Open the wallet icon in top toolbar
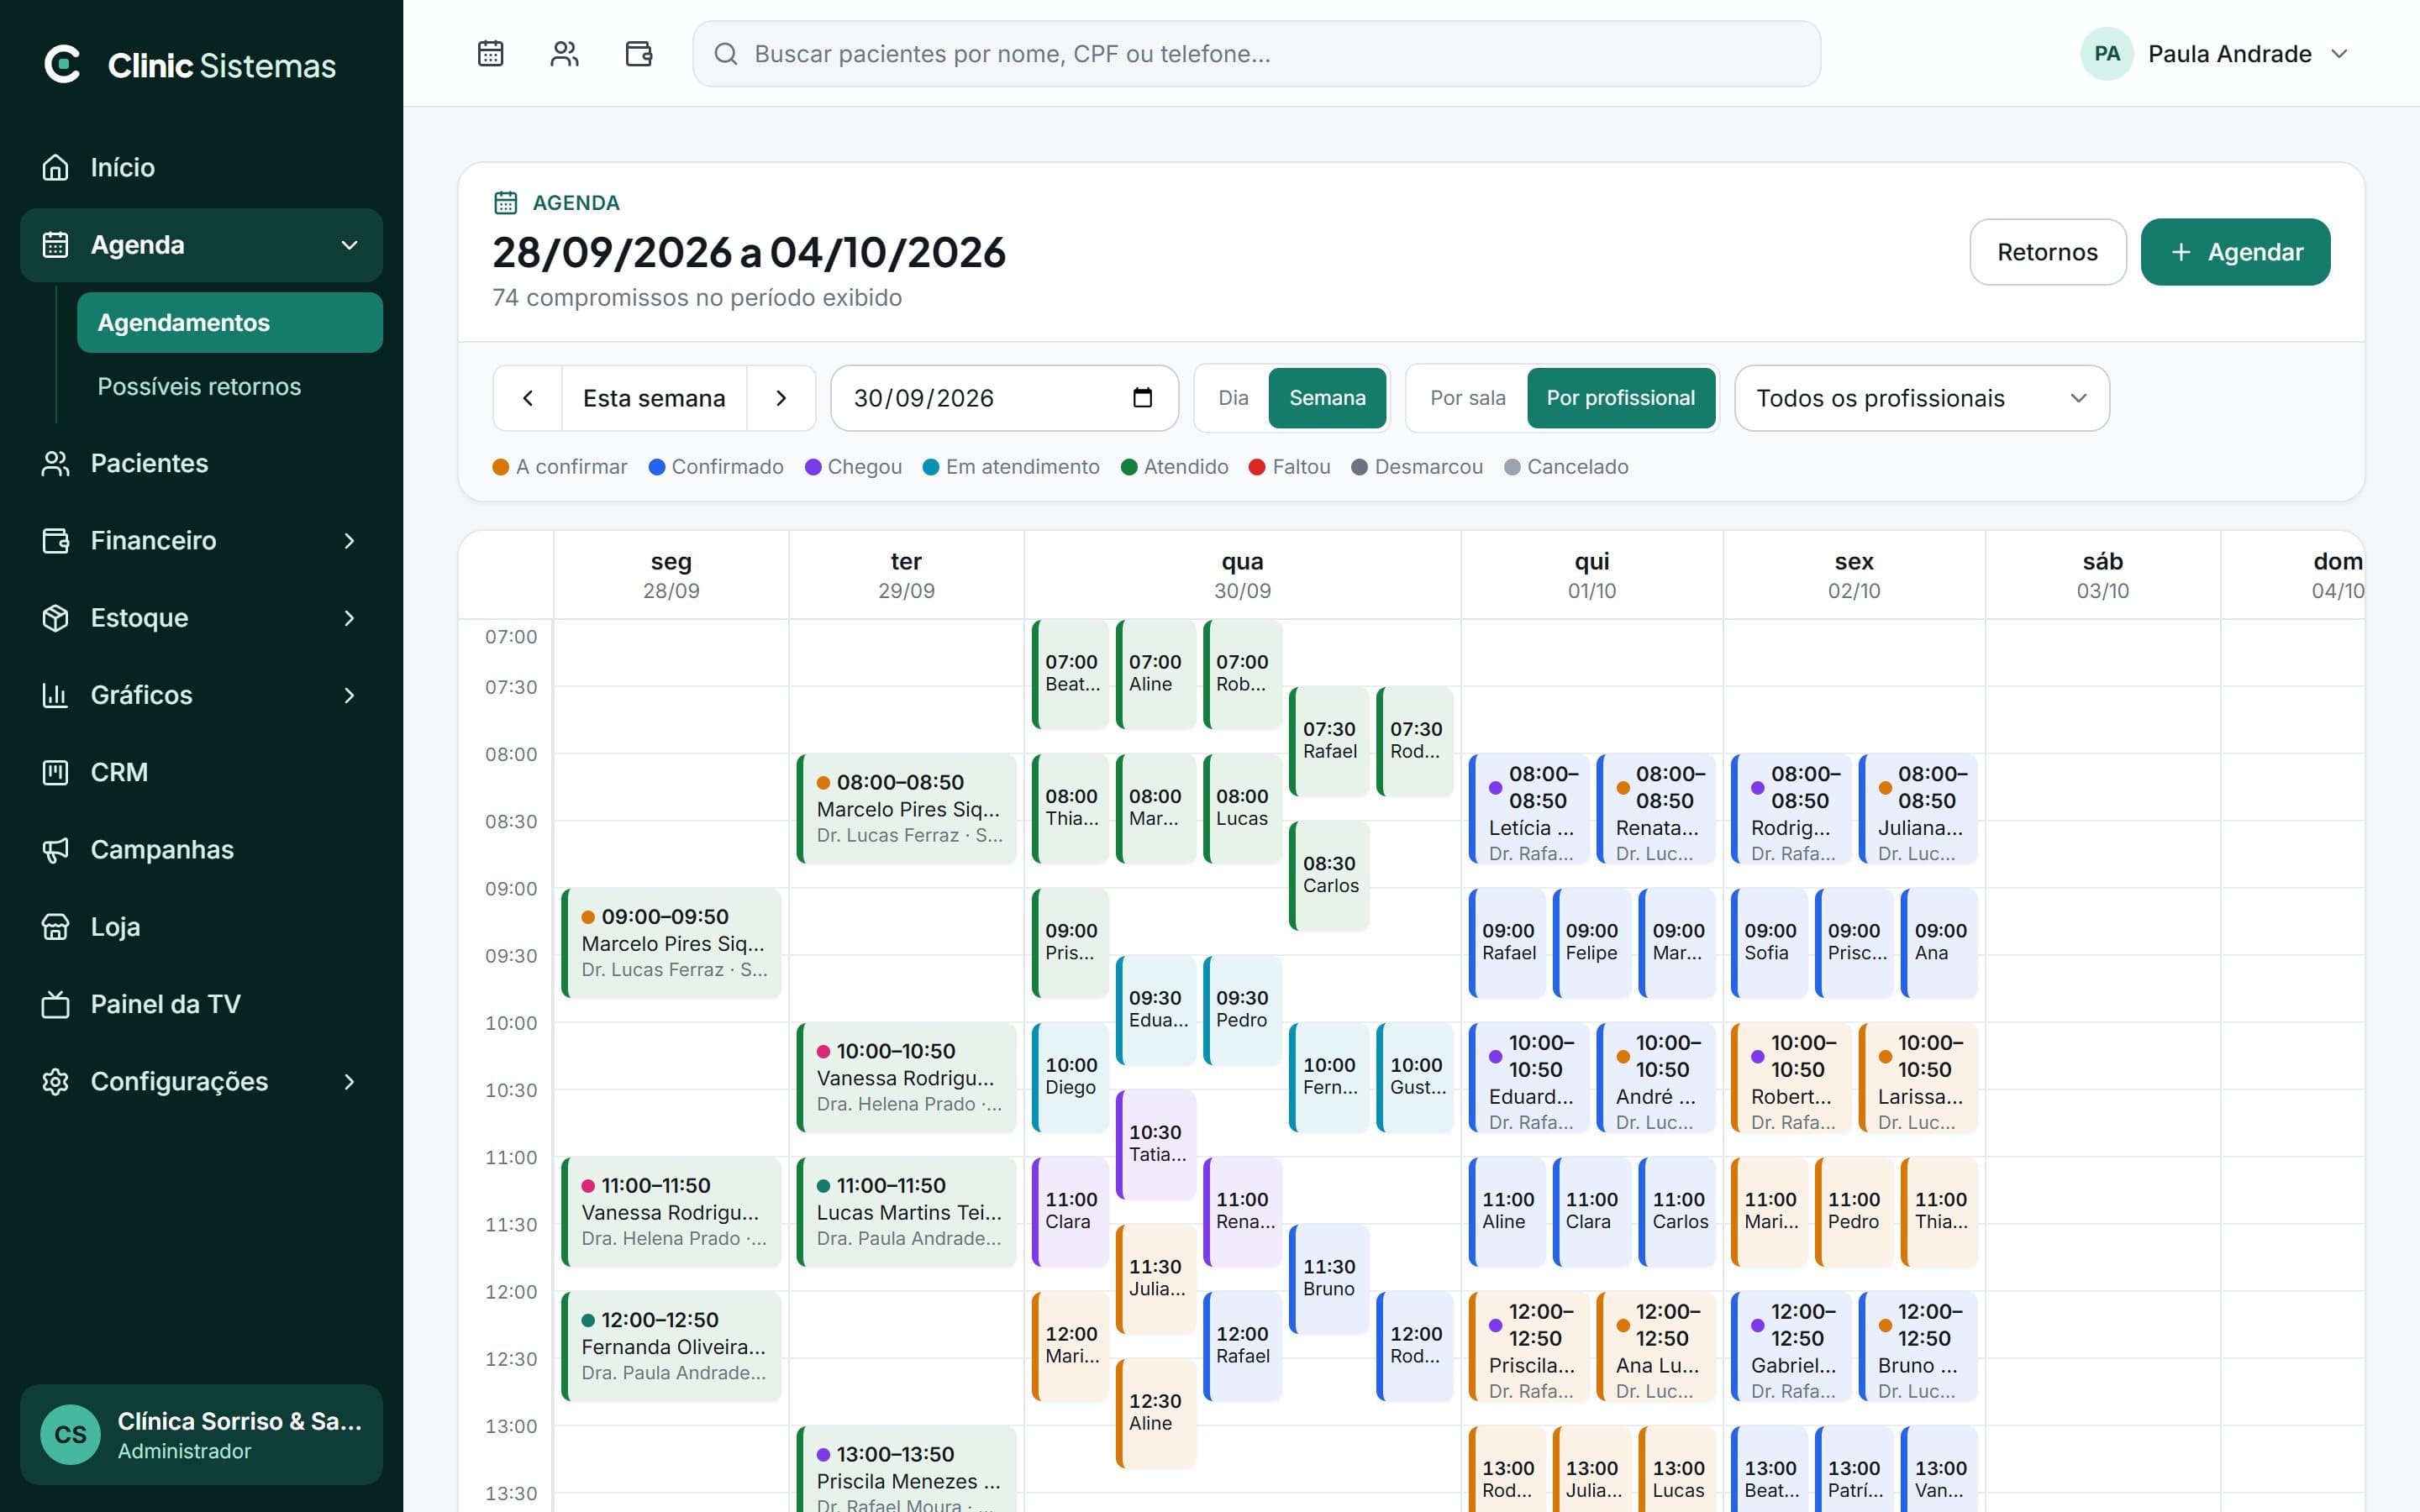Viewport: 2420px width, 1512px height. pyautogui.click(x=638, y=54)
